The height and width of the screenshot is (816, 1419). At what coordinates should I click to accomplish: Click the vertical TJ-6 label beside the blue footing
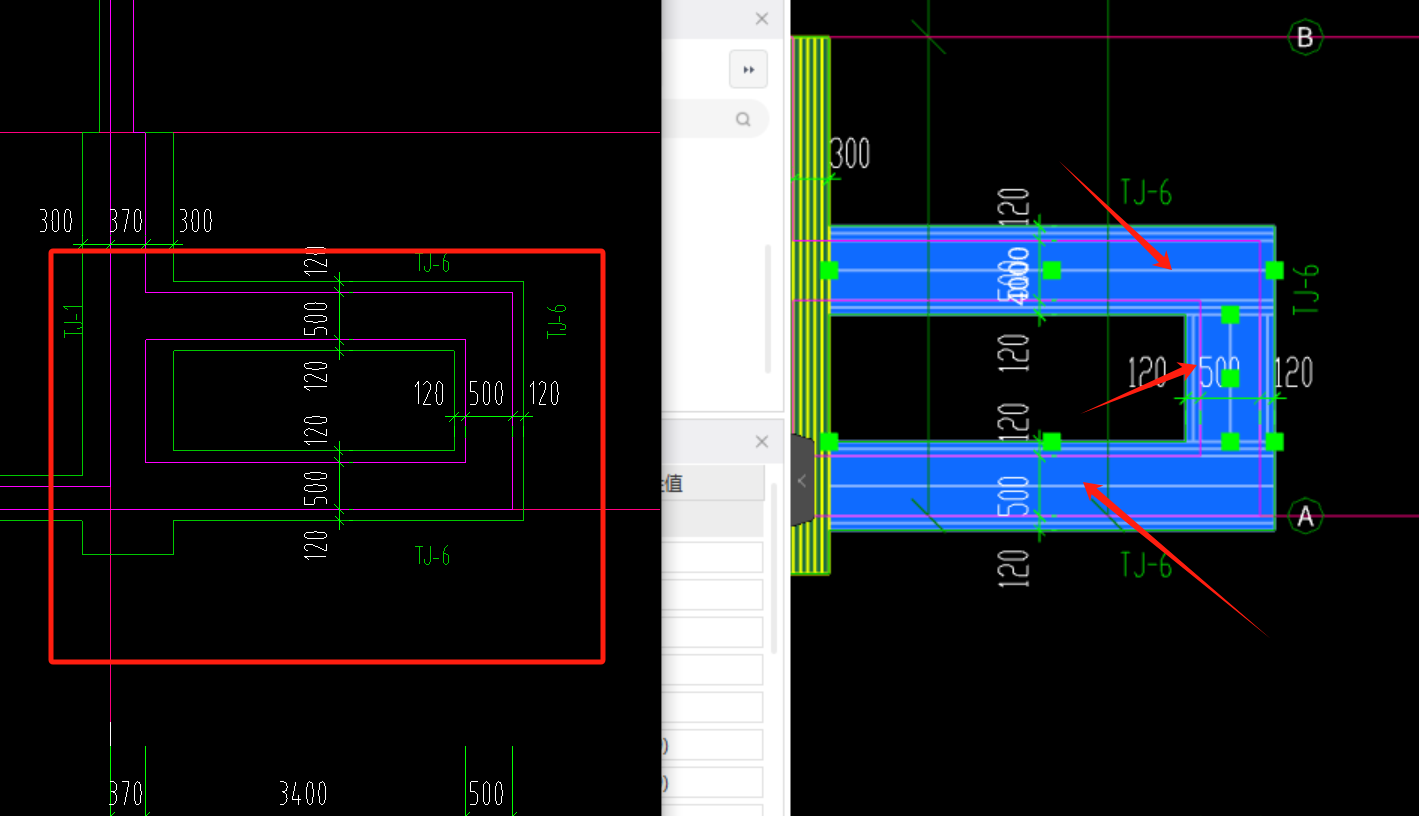click(x=1307, y=290)
